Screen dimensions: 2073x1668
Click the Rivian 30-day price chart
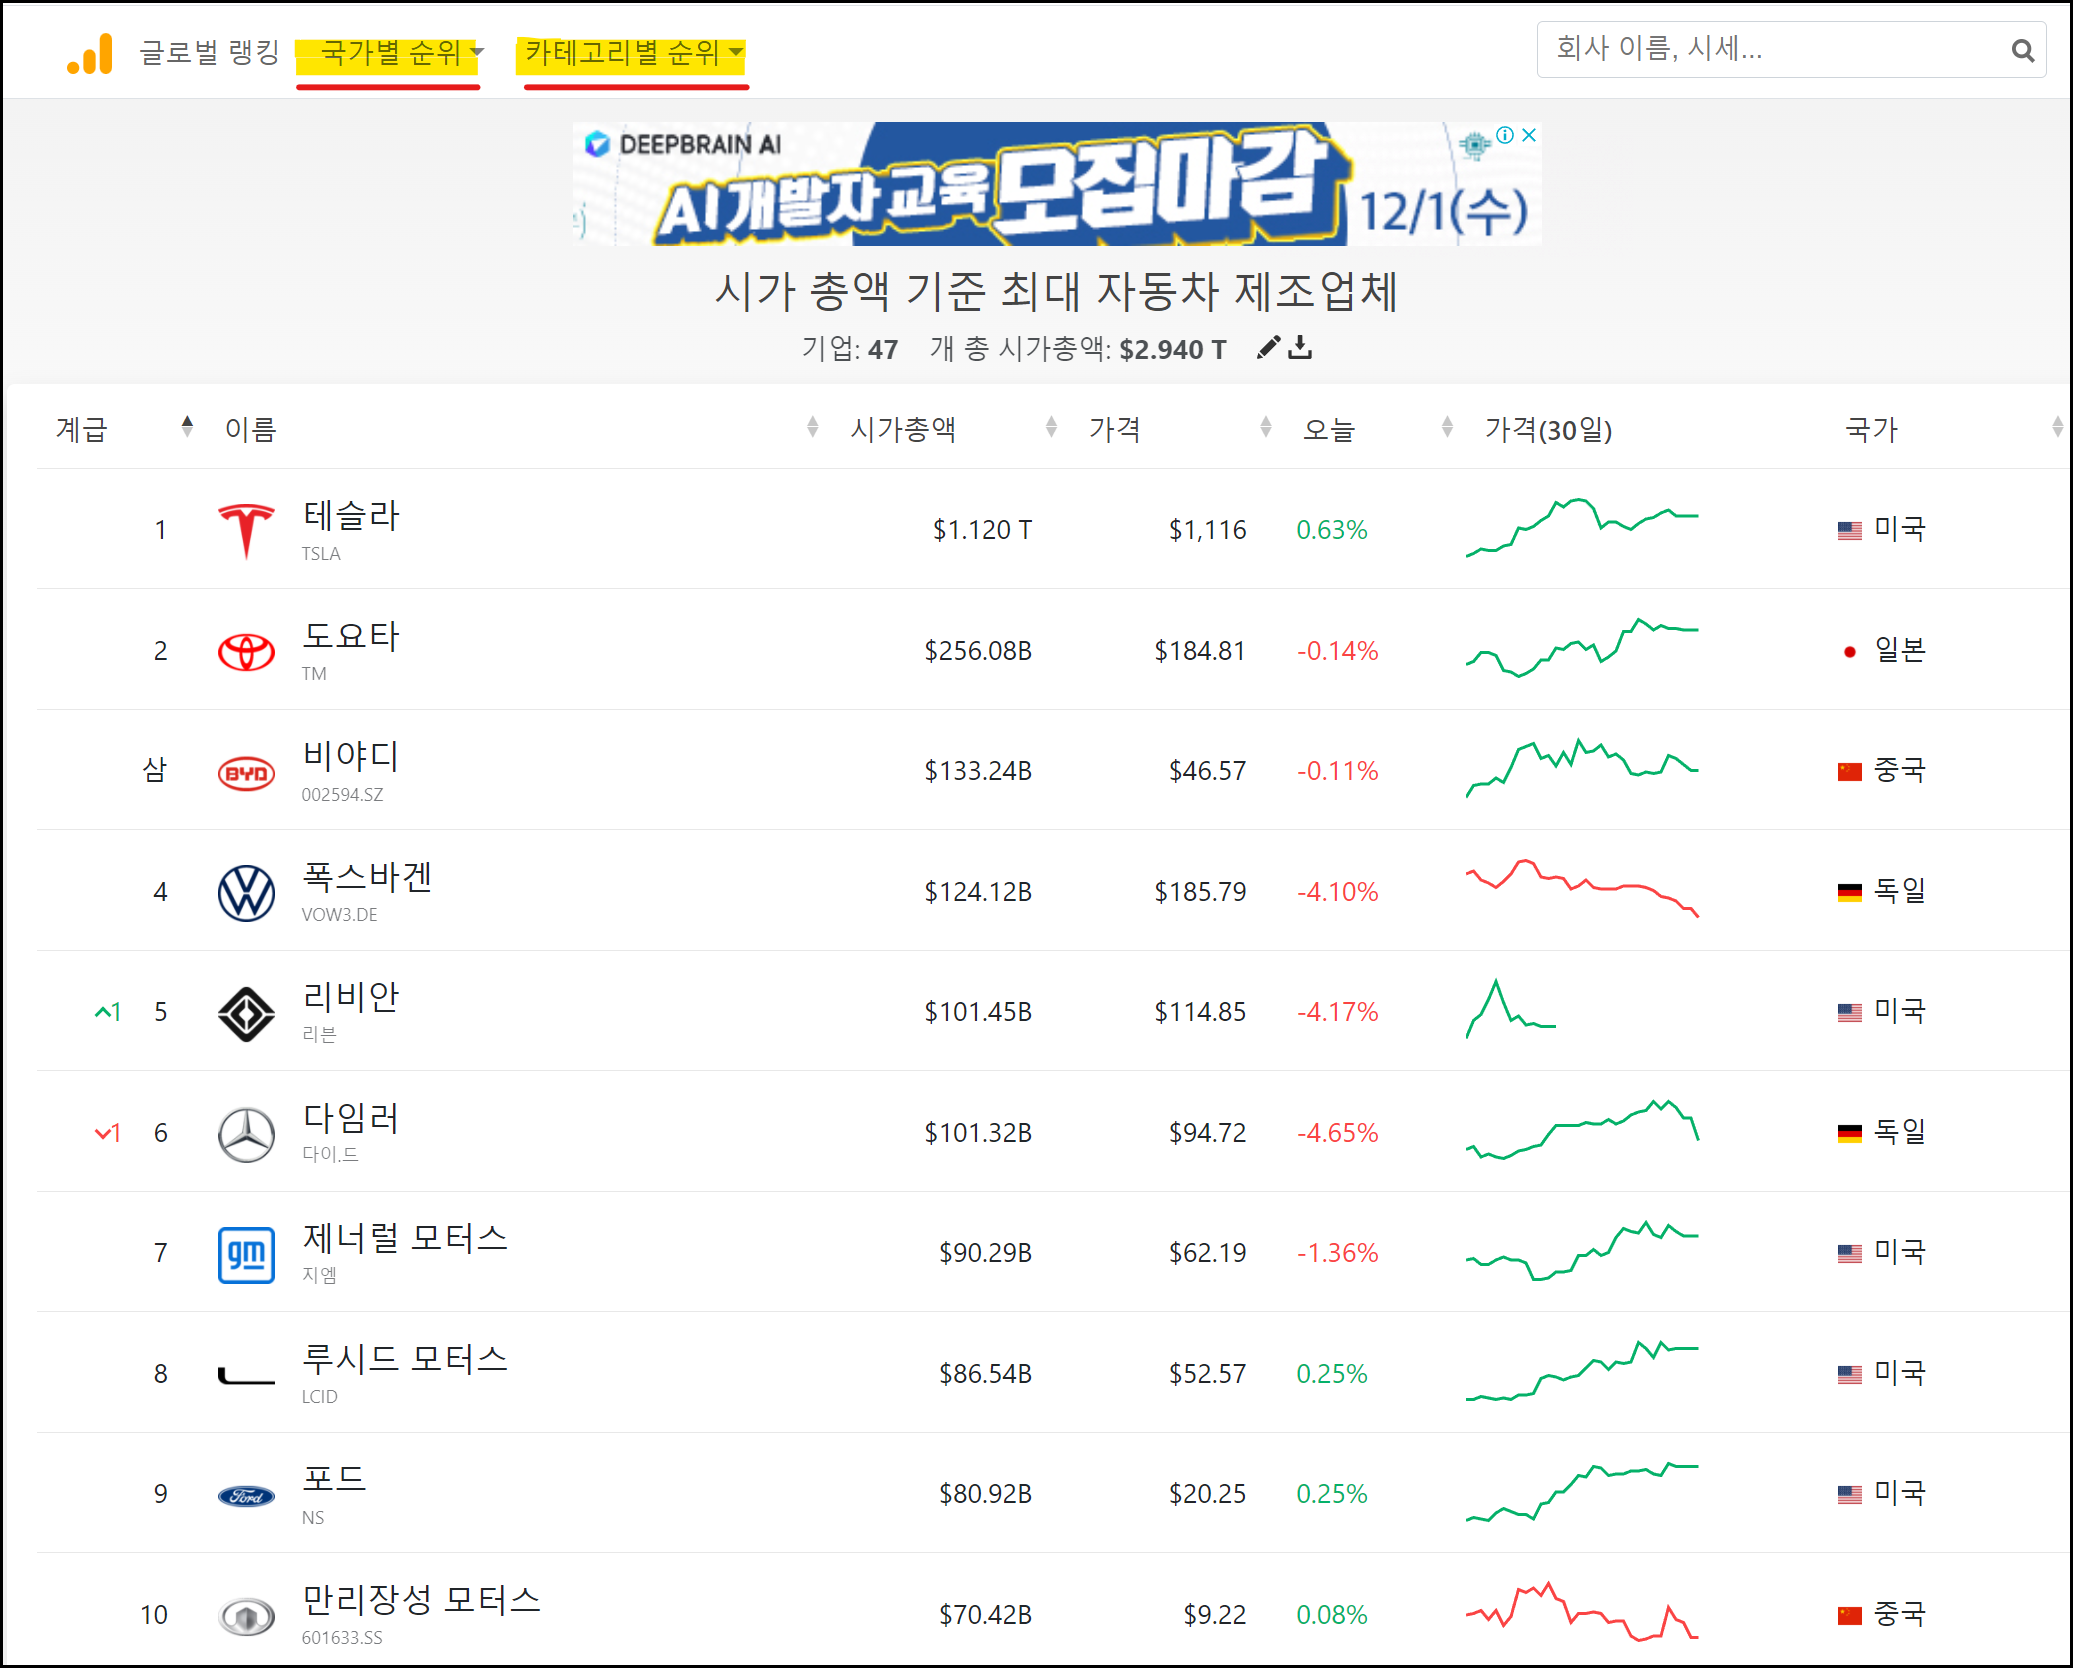(x=1511, y=1009)
